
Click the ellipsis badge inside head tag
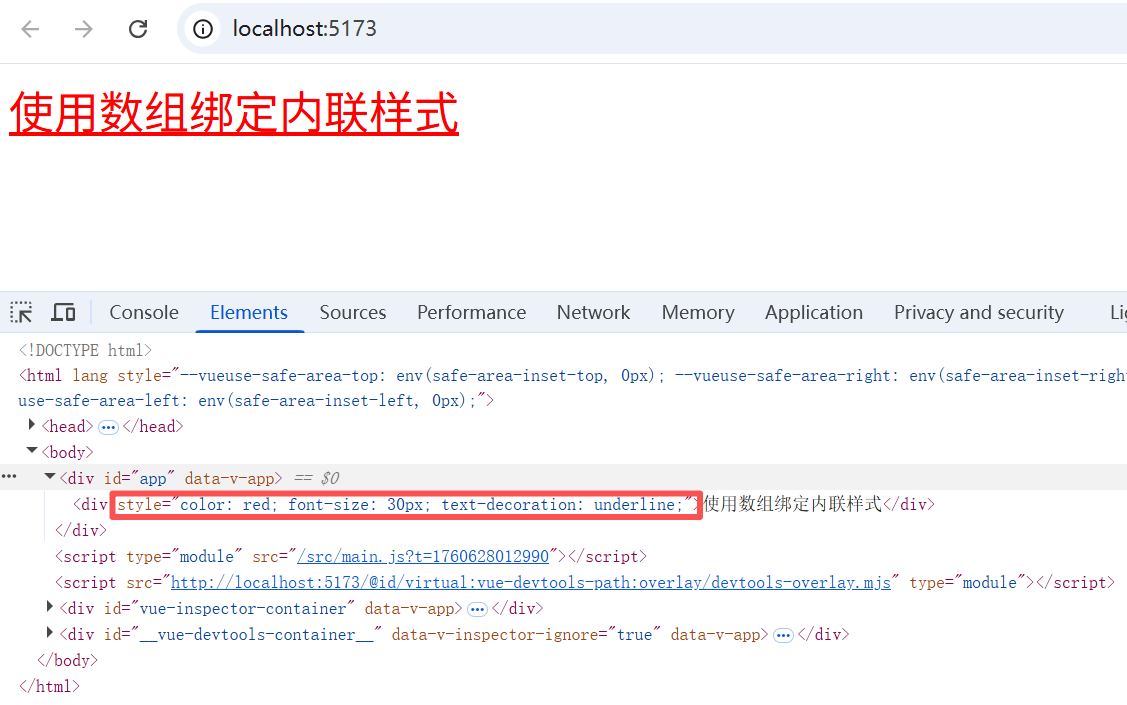108,428
